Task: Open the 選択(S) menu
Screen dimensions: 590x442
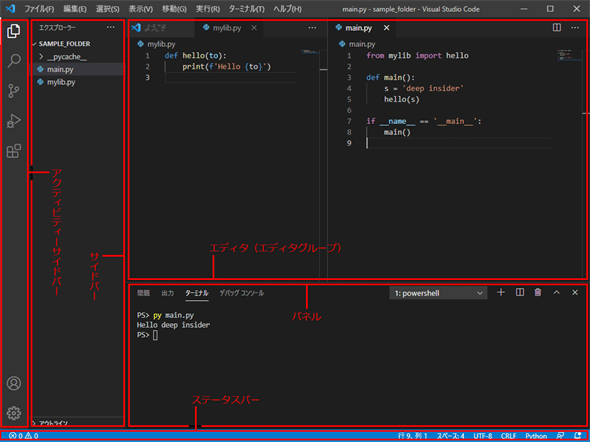Action: [107, 9]
